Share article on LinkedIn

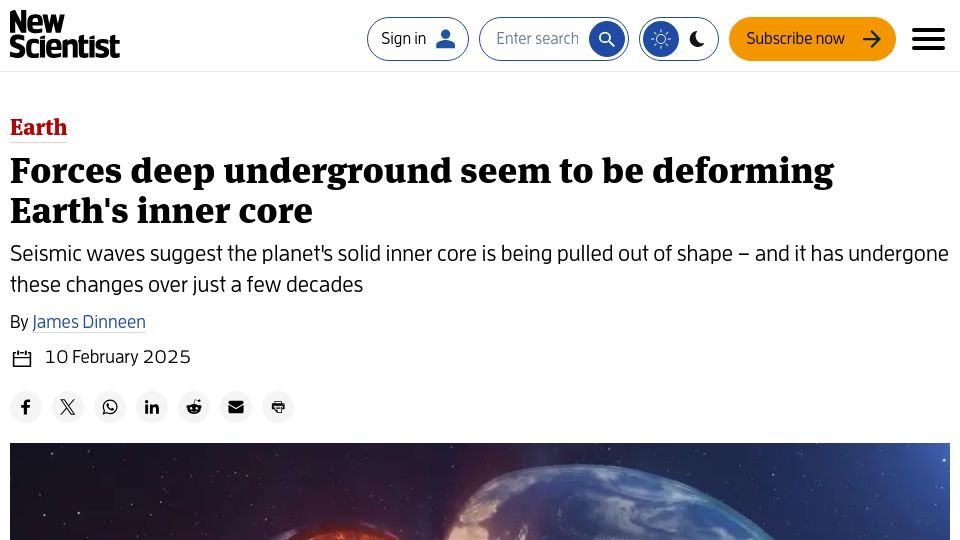[152, 407]
